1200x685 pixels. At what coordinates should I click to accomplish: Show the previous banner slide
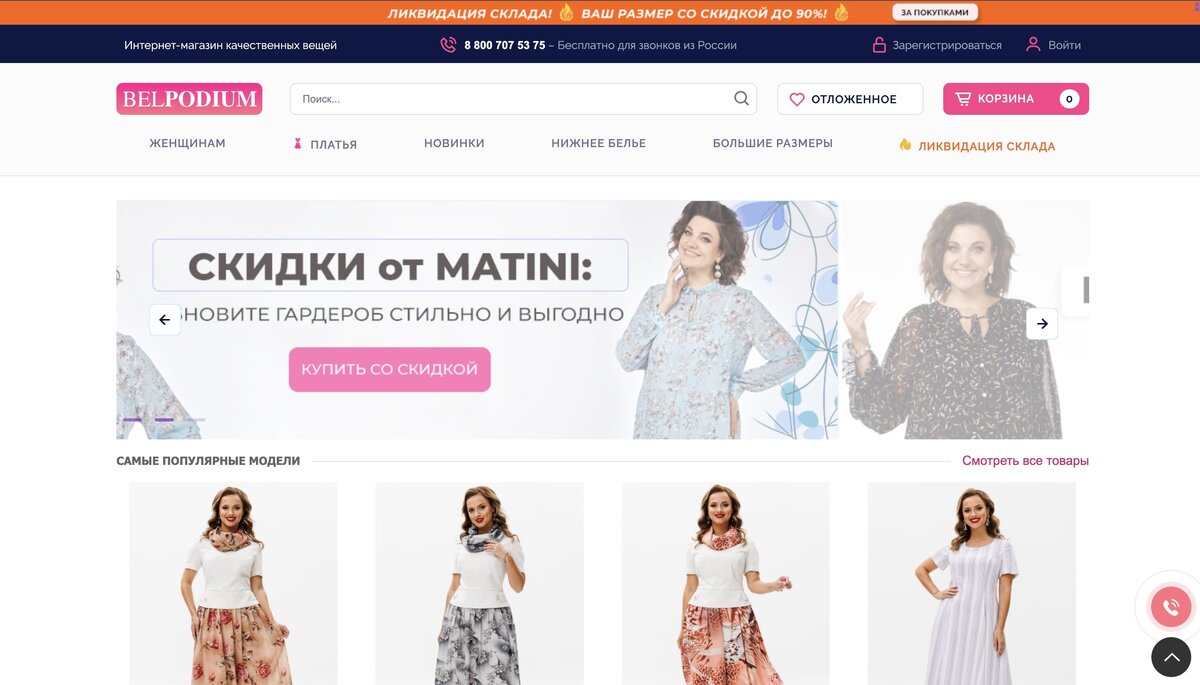(165, 320)
